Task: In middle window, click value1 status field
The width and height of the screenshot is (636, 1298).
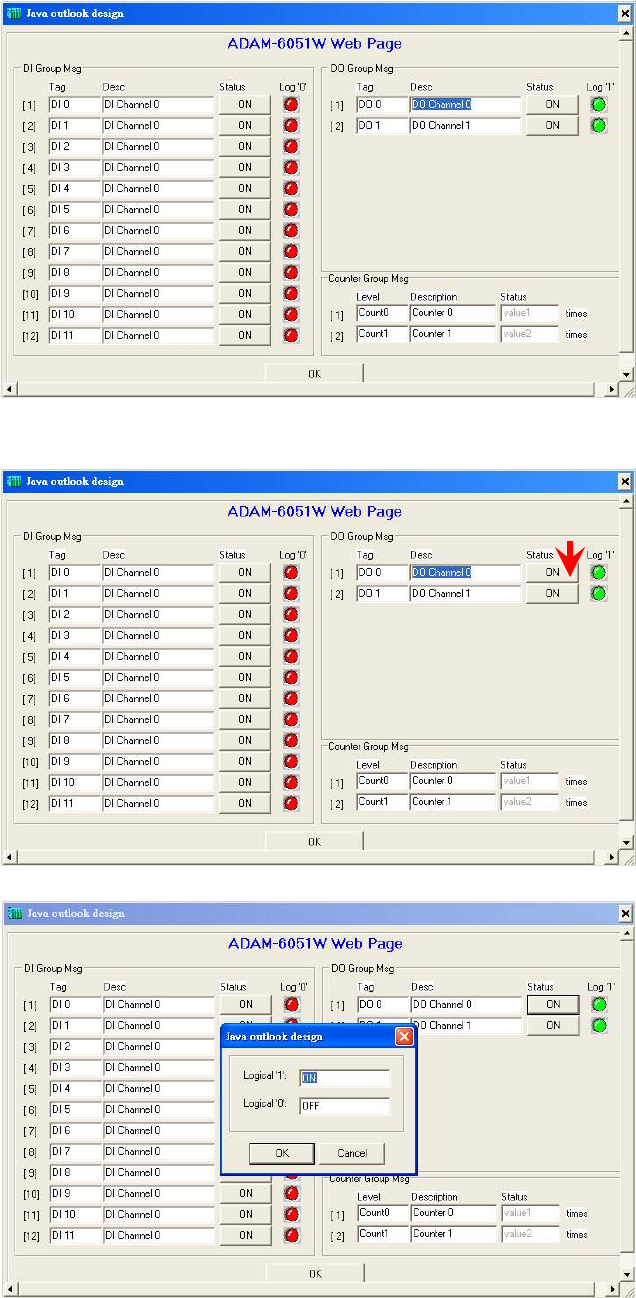Action: click(x=529, y=781)
